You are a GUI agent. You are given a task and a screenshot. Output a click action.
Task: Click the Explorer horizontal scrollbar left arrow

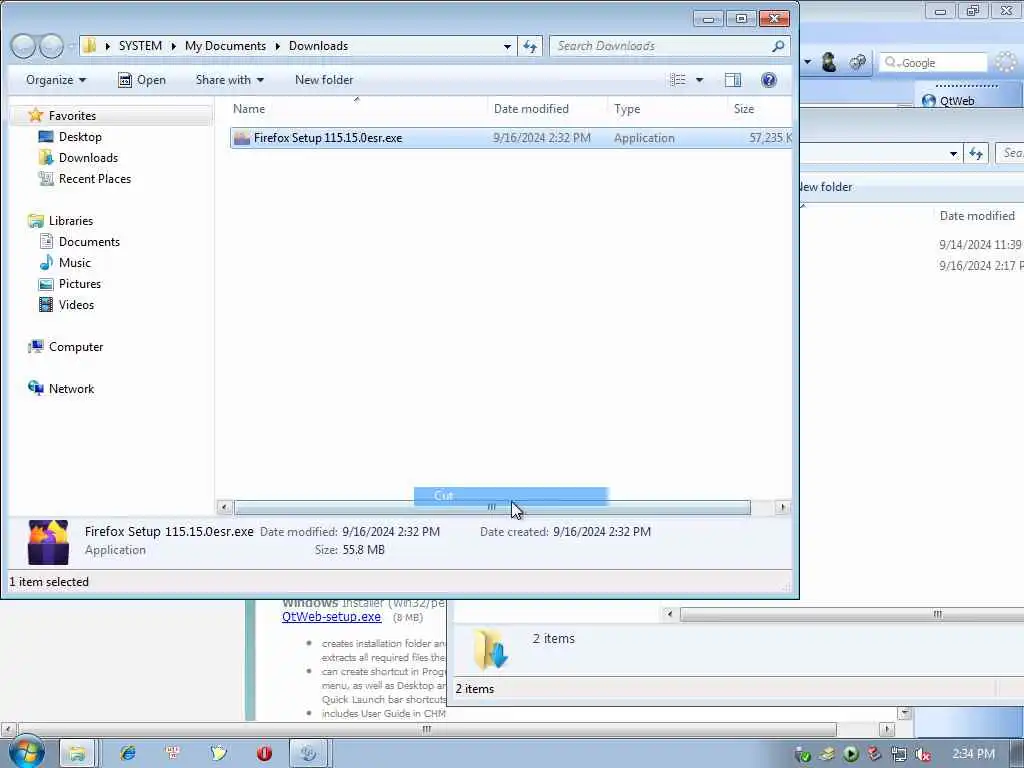(x=224, y=507)
